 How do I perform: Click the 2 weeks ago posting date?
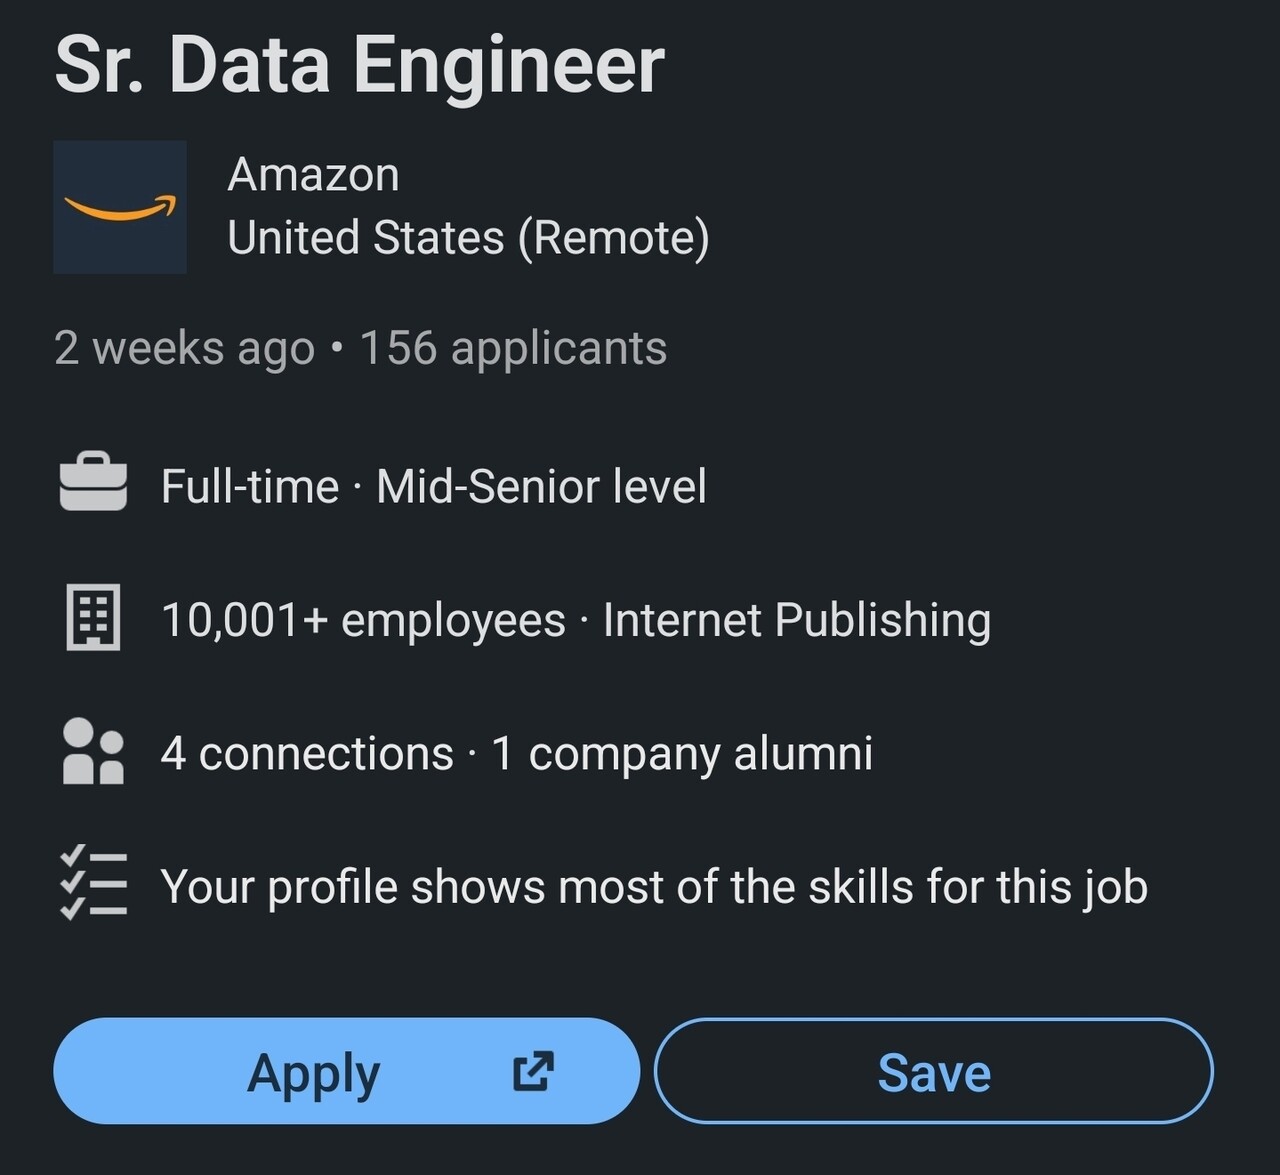click(184, 348)
